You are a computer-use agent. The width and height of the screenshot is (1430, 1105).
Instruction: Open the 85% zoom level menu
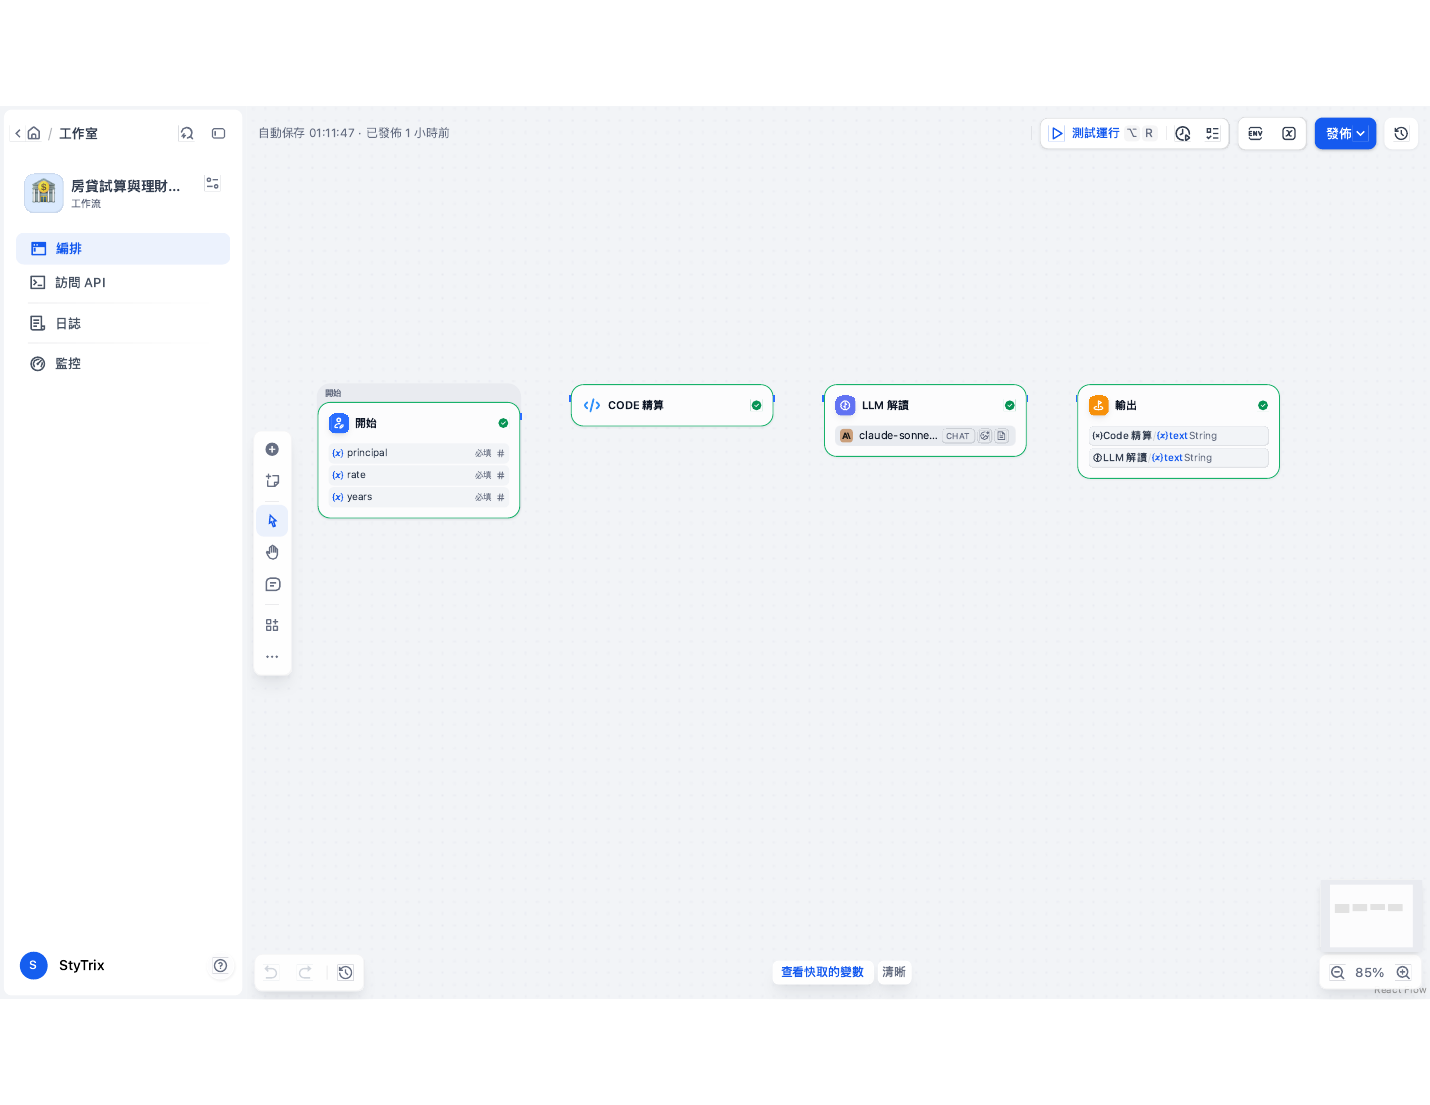1369,972
